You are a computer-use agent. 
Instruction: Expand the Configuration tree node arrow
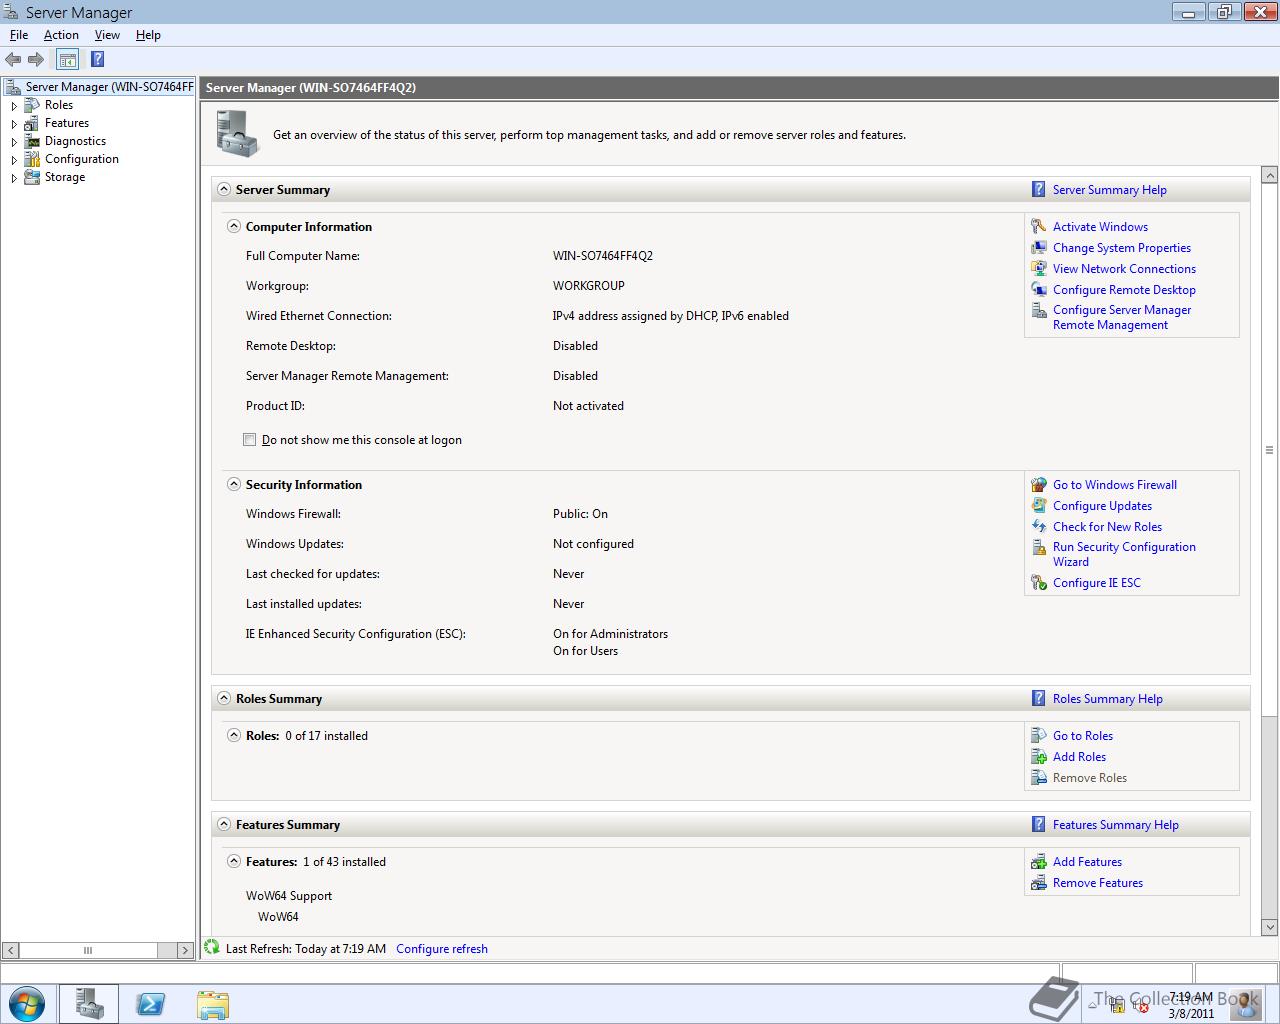[x=14, y=160]
